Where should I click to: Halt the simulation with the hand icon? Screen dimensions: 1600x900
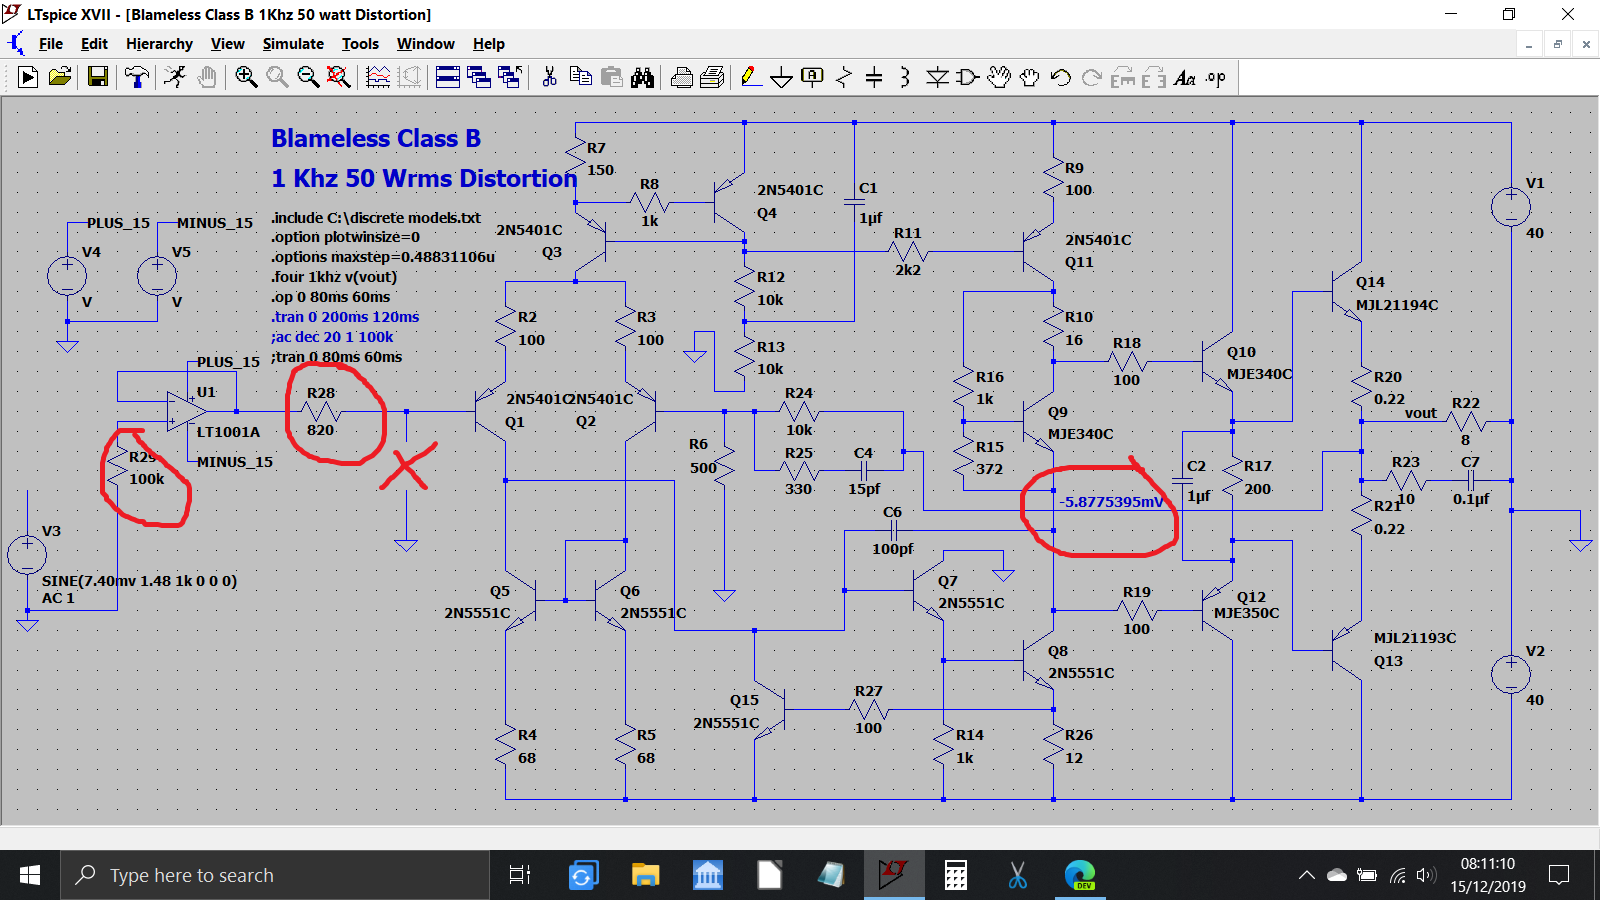coord(207,77)
